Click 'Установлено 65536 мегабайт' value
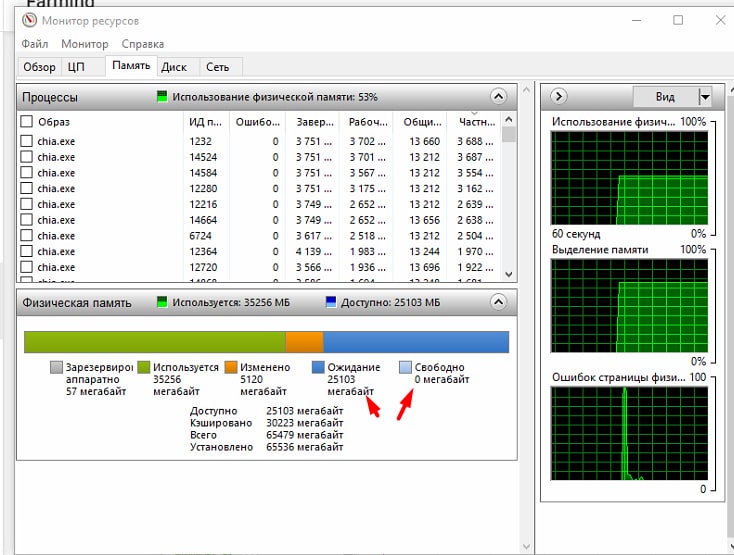Screen dimensions: 734x555 [305, 447]
